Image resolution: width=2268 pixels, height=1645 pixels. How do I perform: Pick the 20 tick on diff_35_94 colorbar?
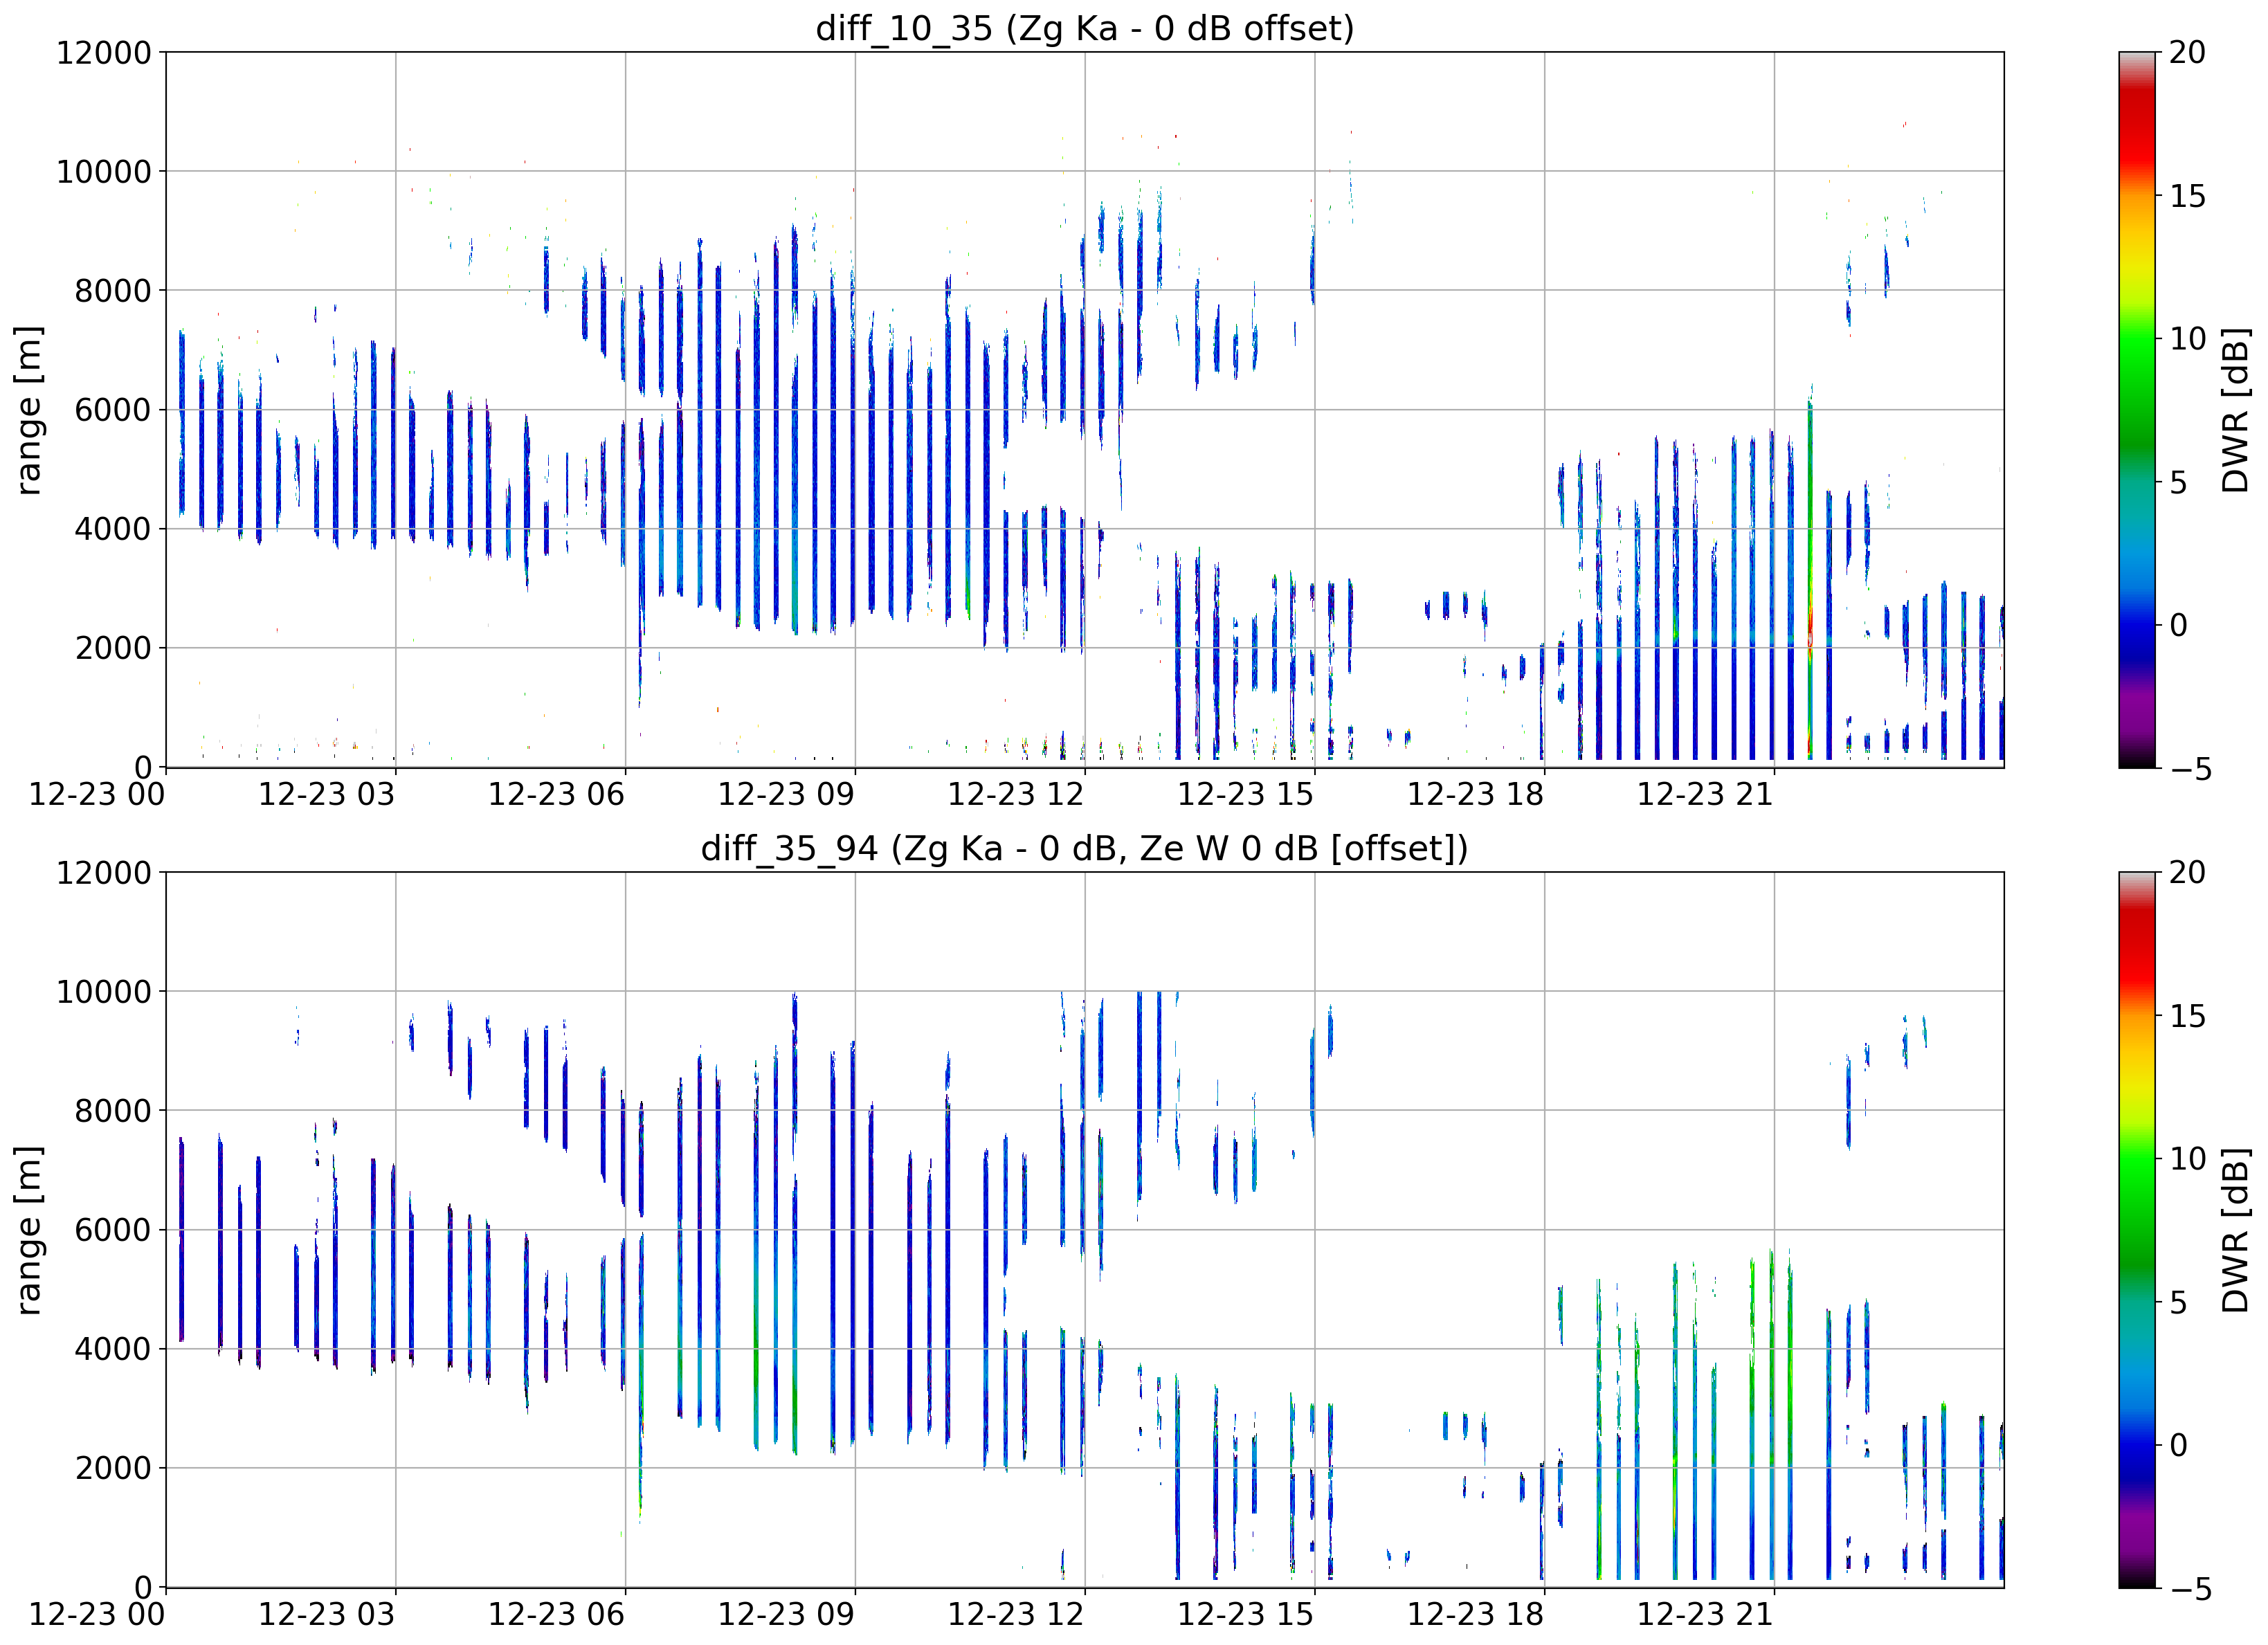pos(2187,872)
